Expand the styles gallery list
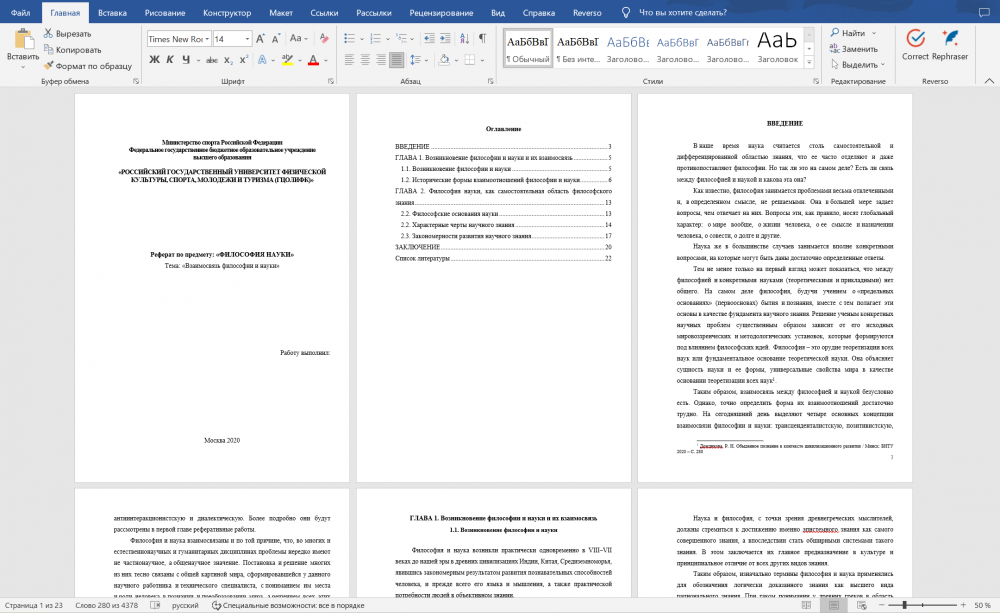Image resolution: width=1000 pixels, height=613 pixels. tap(809, 62)
